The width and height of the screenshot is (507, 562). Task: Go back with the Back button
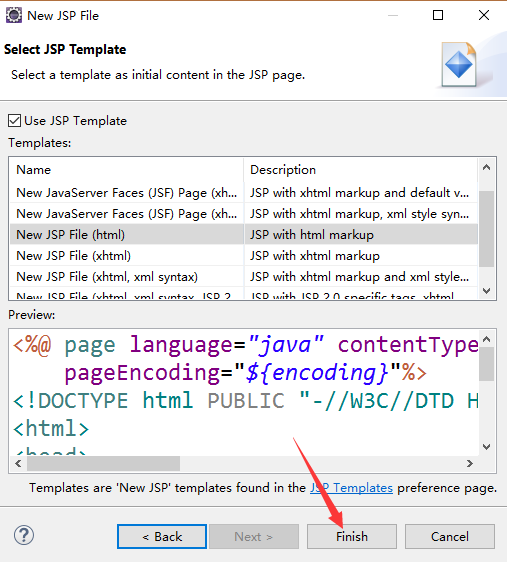pyautogui.click(x=162, y=537)
